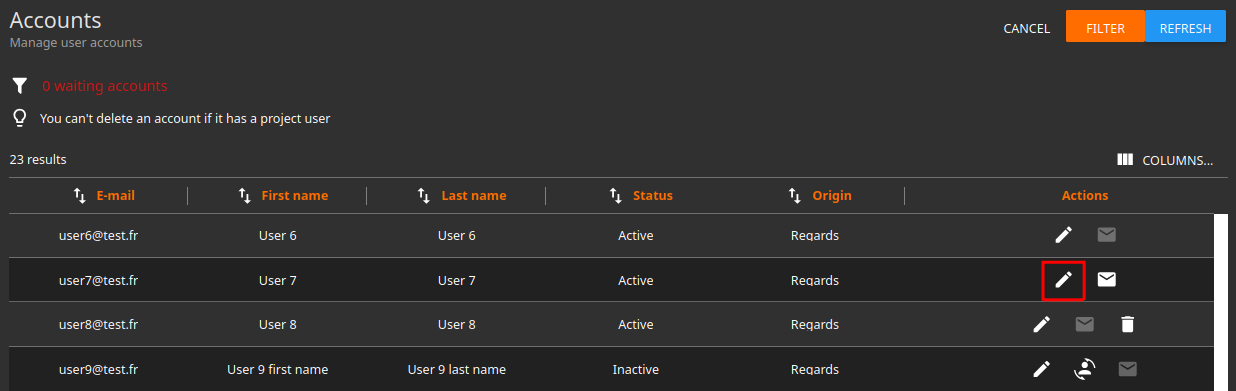The width and height of the screenshot is (1236, 391).
Task: Delete the user8@test.fr account
Action: (x=1127, y=324)
